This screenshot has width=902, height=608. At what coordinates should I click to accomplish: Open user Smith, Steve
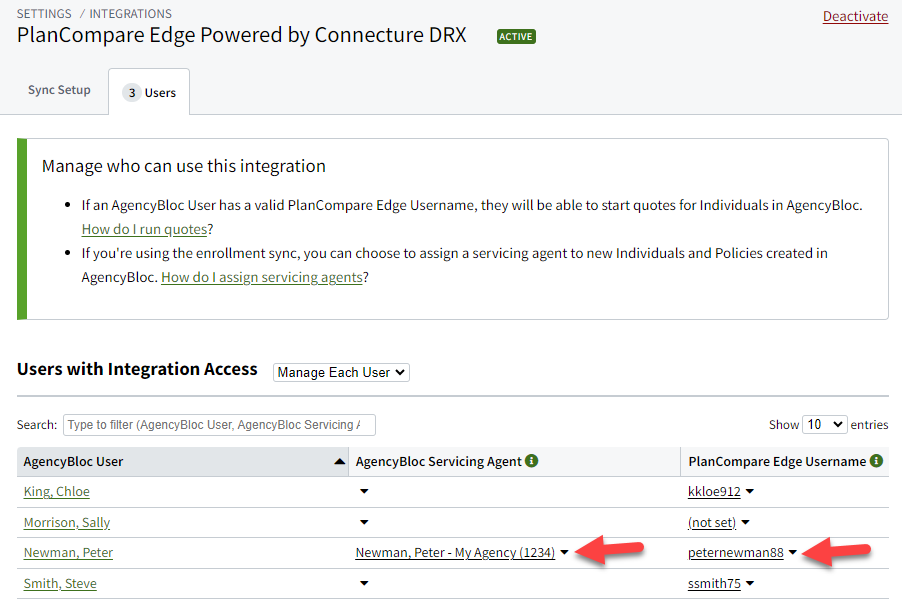60,583
